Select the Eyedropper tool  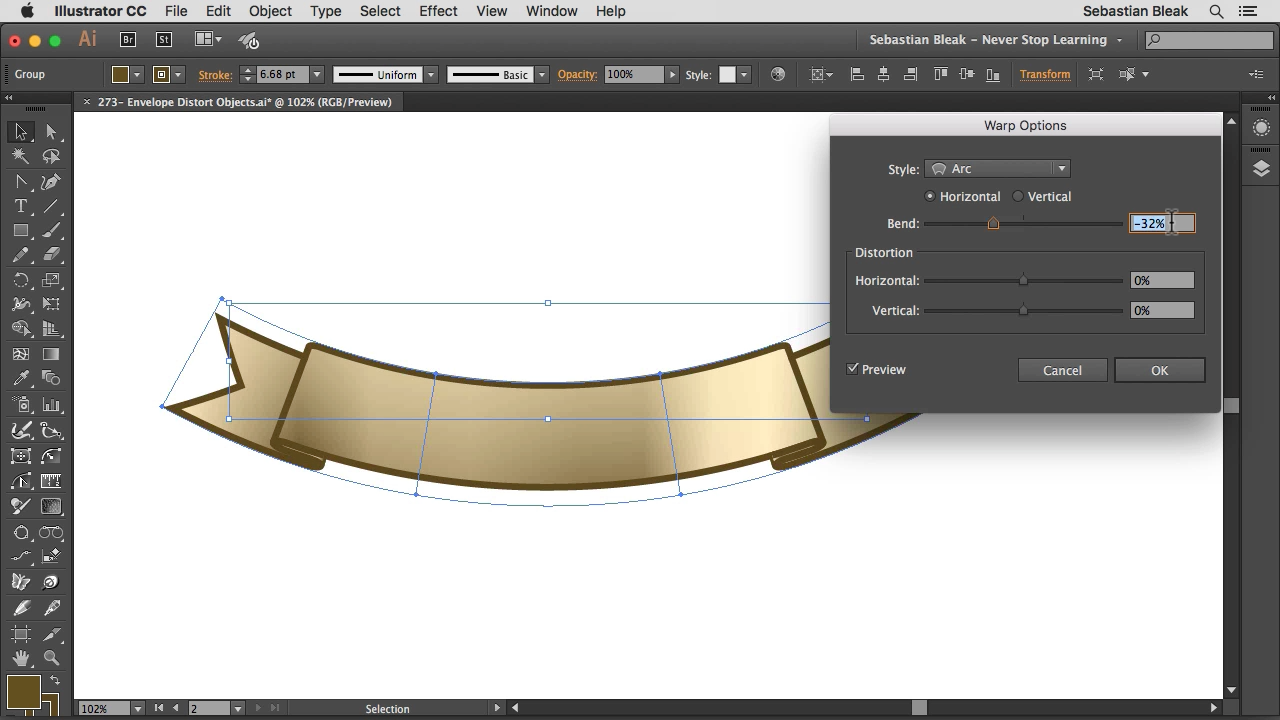pos(21,379)
